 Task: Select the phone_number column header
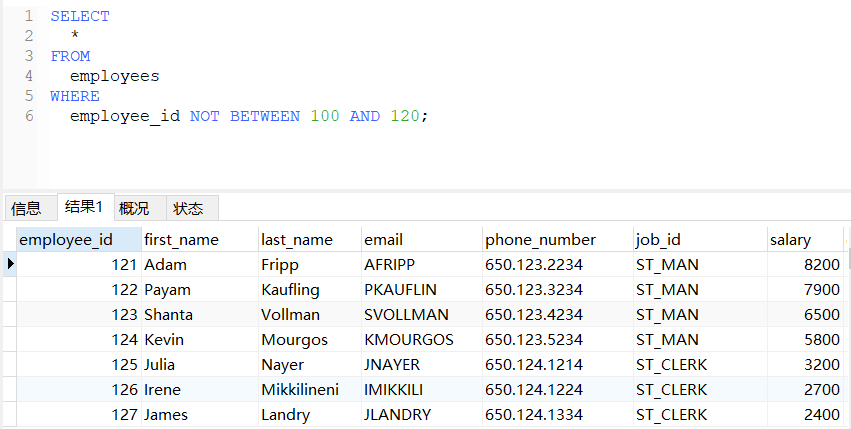coord(540,240)
